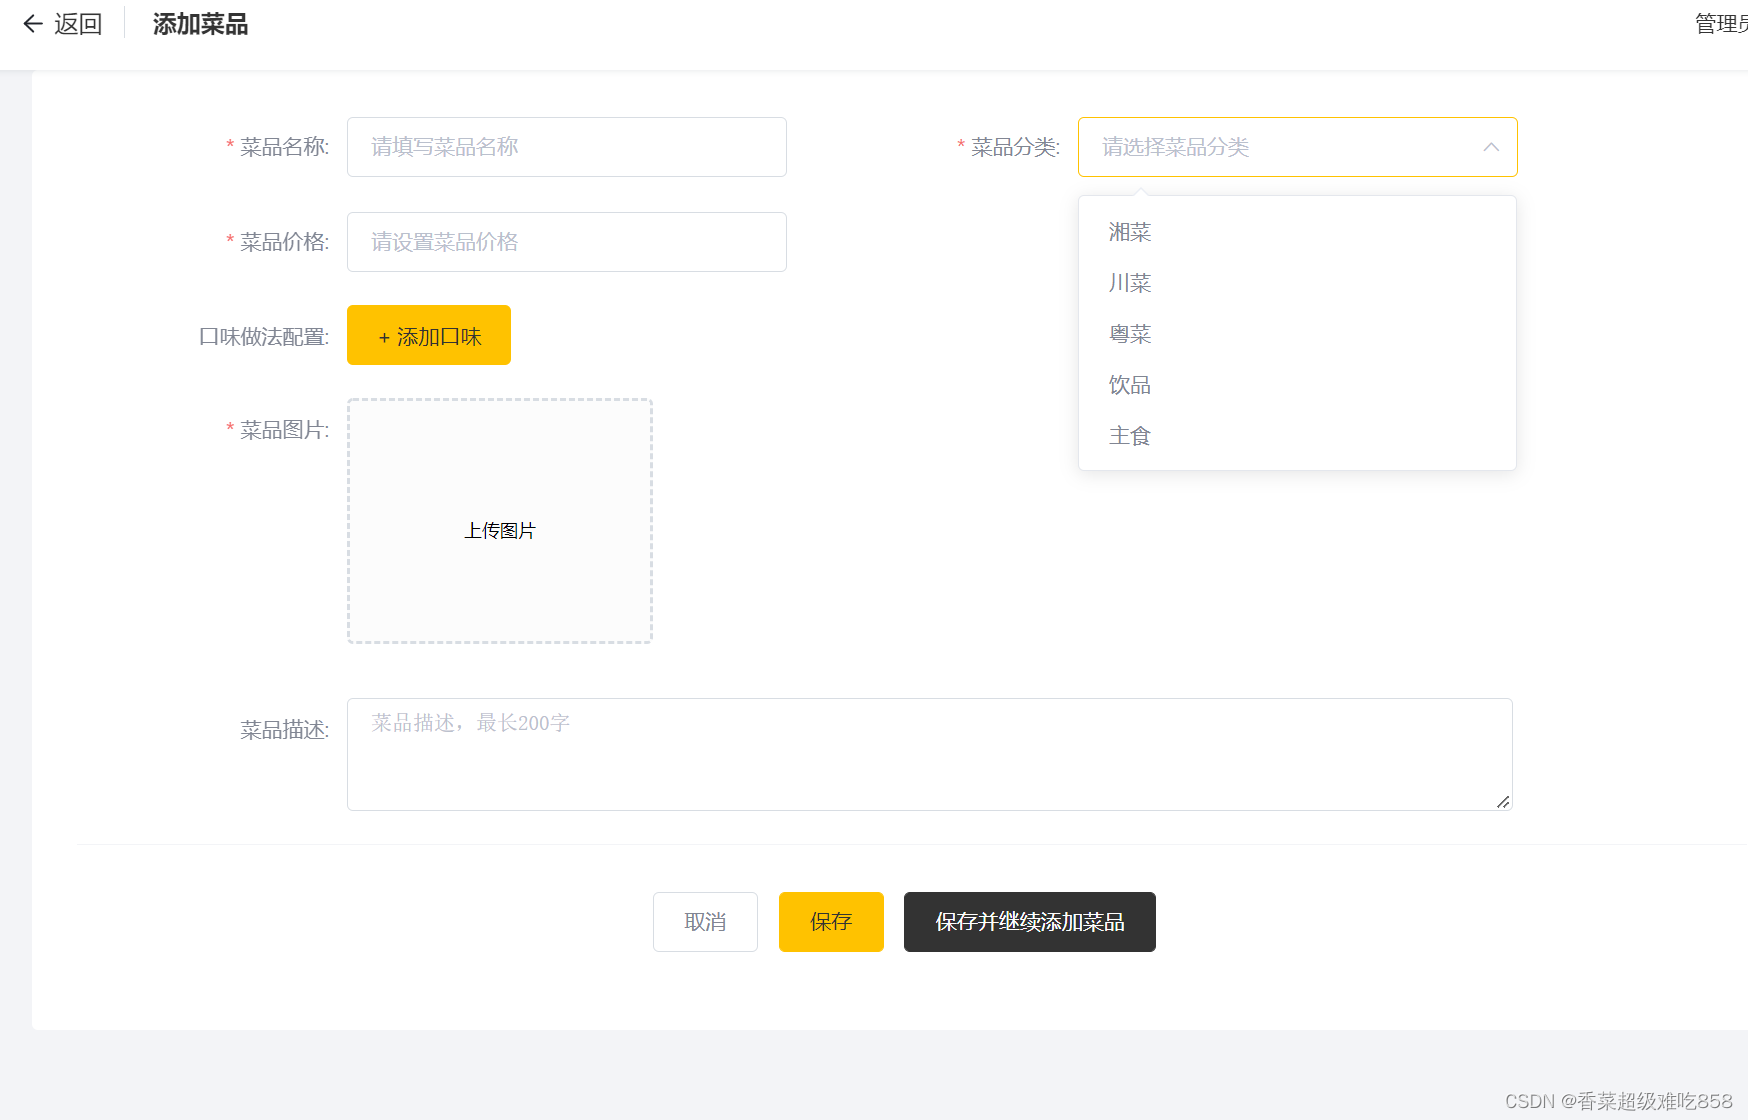
Task: Click the 取消 button
Action: [x=705, y=922]
